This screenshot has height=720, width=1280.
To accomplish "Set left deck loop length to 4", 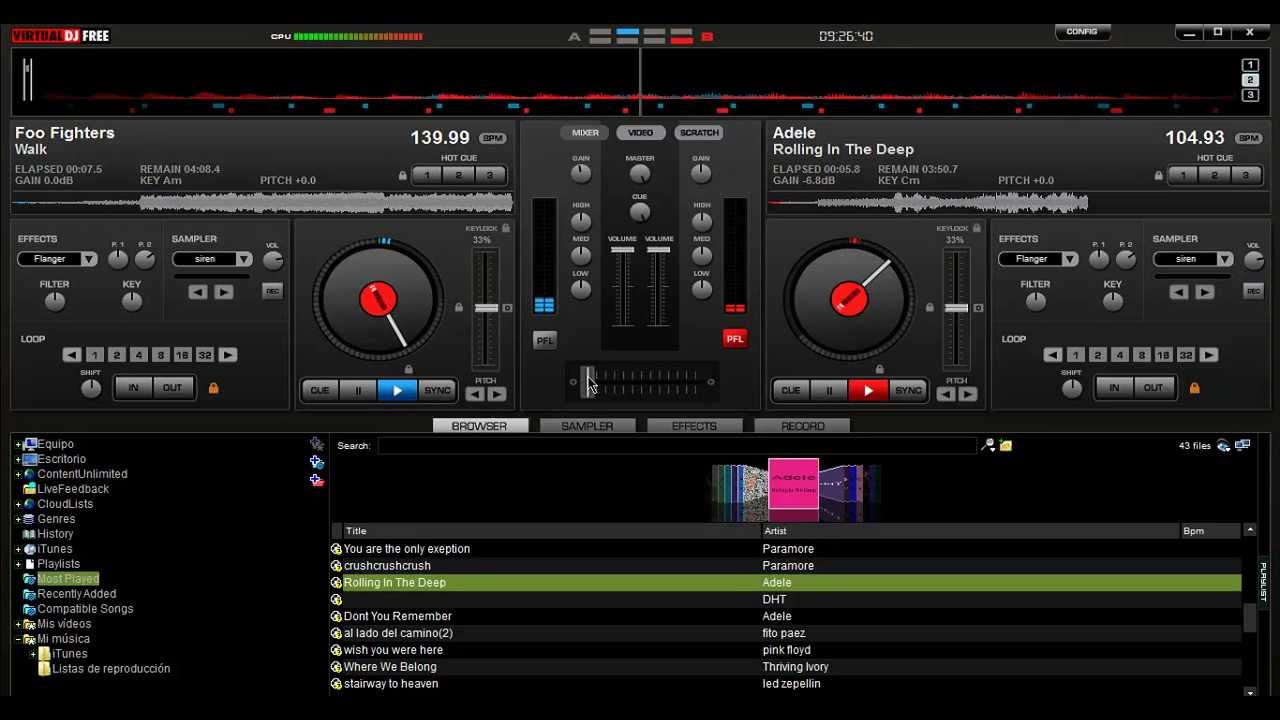I will (x=138, y=355).
